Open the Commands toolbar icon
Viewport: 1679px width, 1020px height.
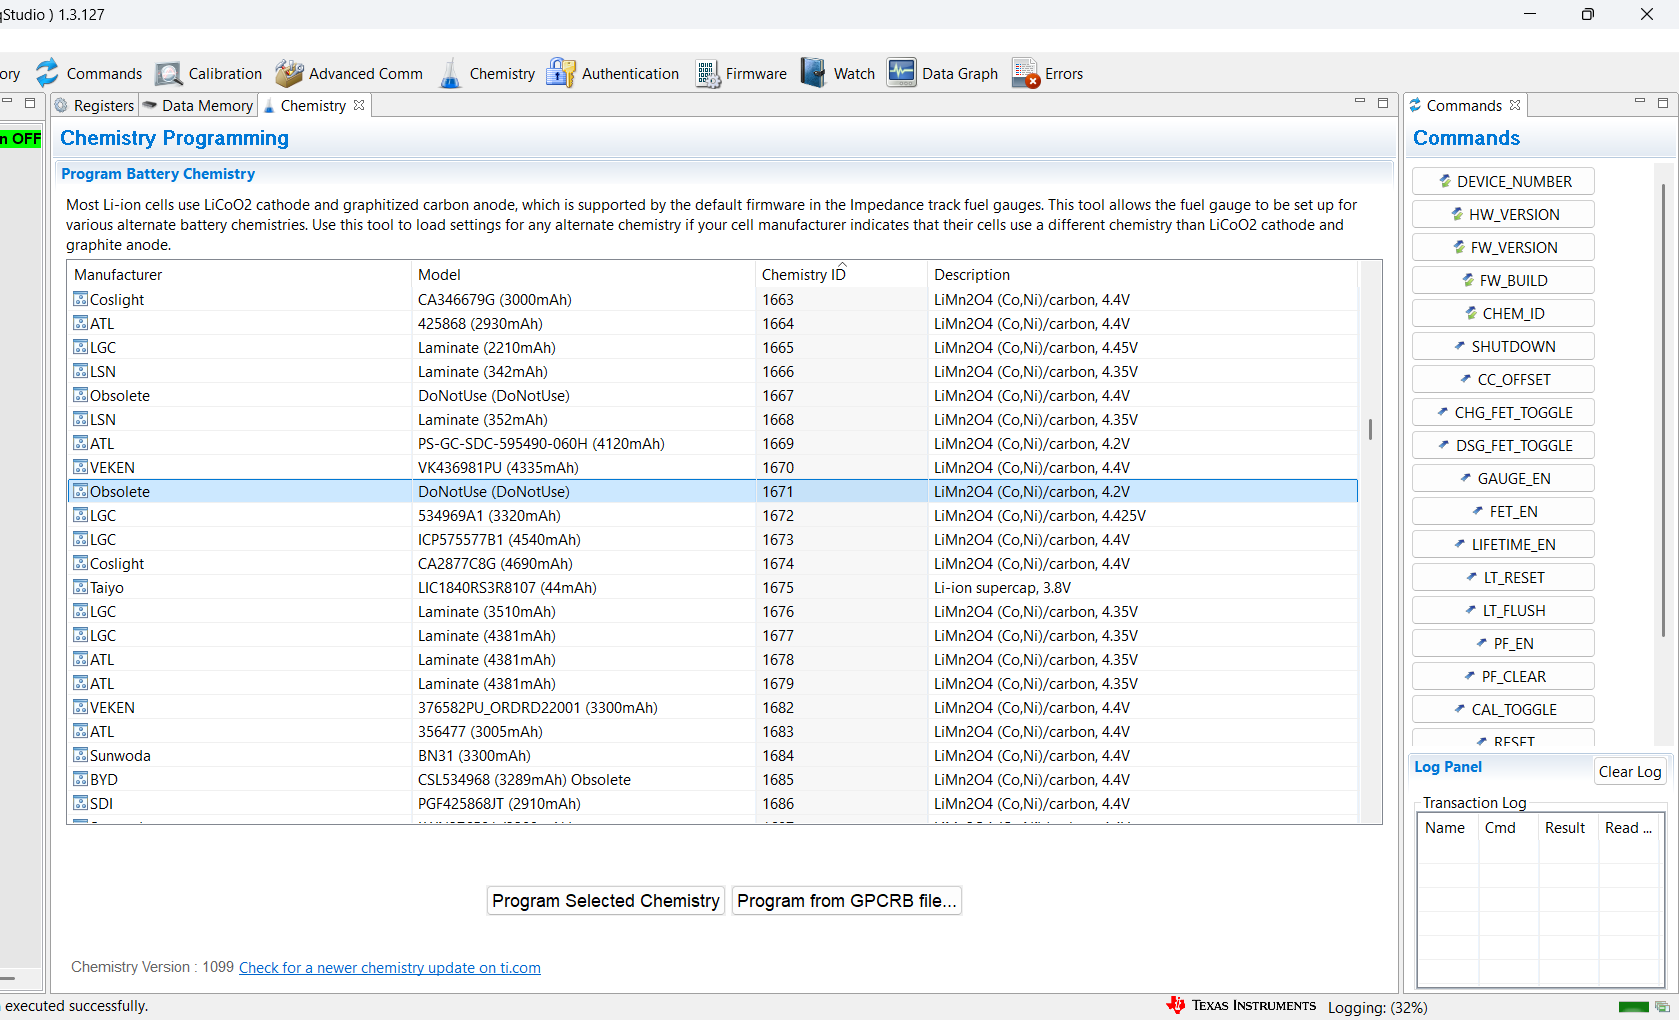48,73
